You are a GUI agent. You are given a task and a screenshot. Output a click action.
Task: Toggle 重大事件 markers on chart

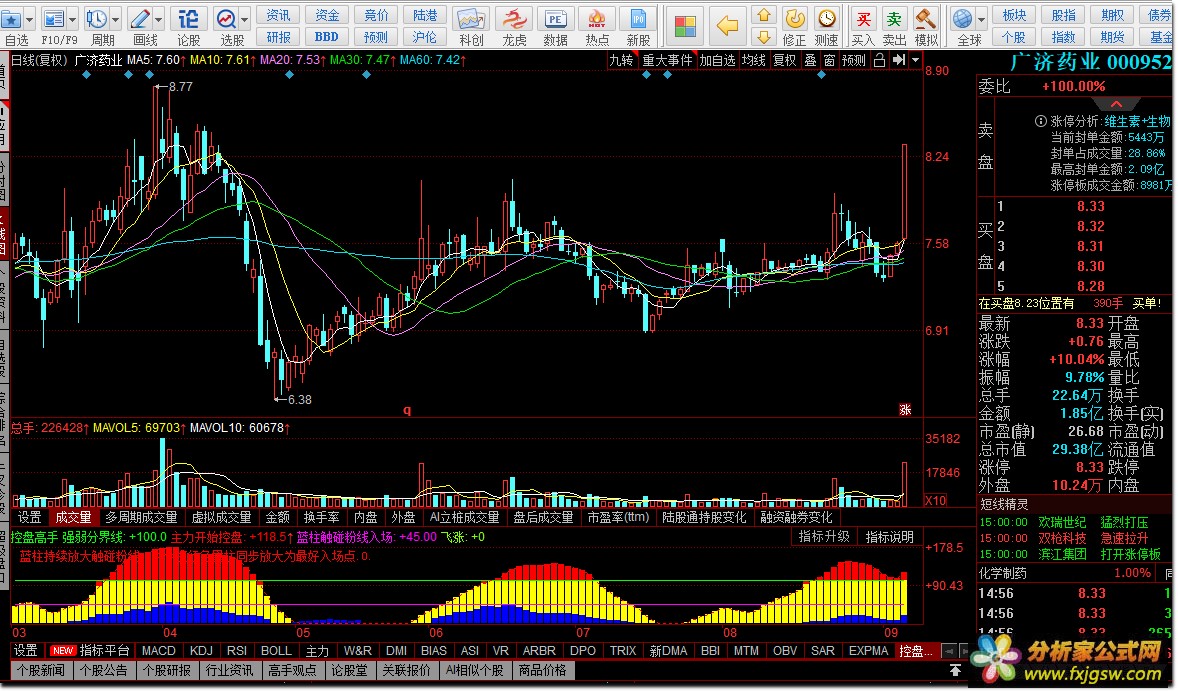[x=667, y=60]
